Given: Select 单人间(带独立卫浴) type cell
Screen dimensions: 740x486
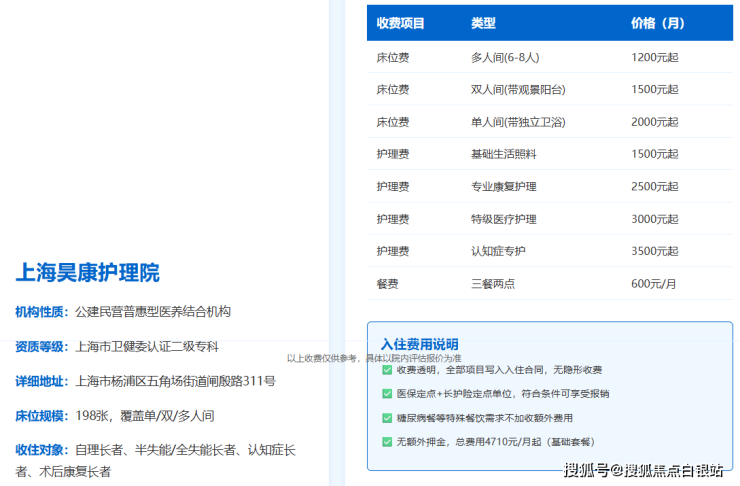Looking at the screenshot, I should [518, 122].
